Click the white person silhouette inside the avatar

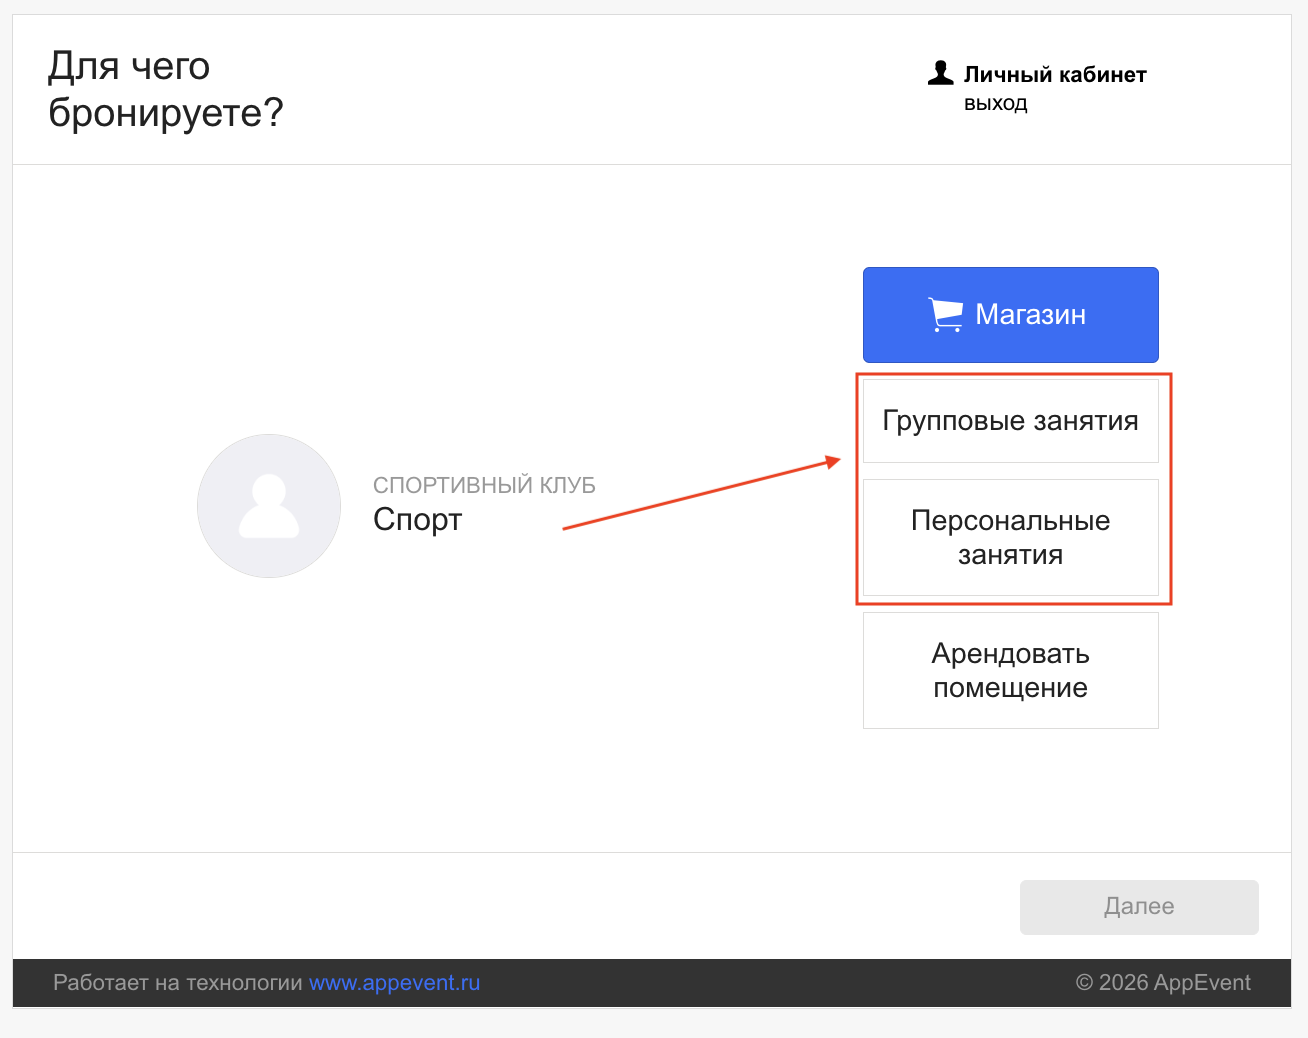269,507
